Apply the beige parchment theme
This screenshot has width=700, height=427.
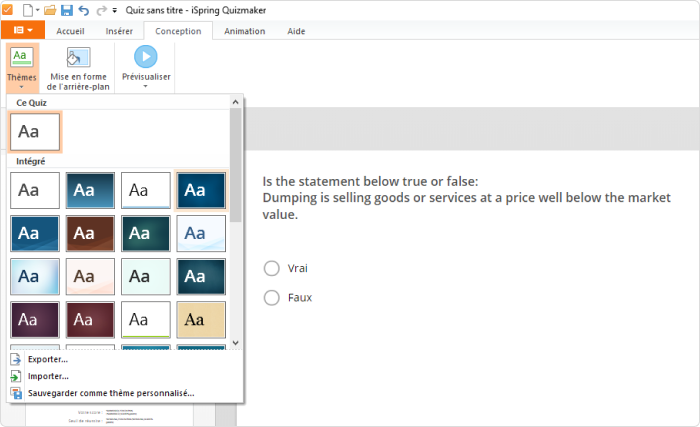(x=201, y=319)
